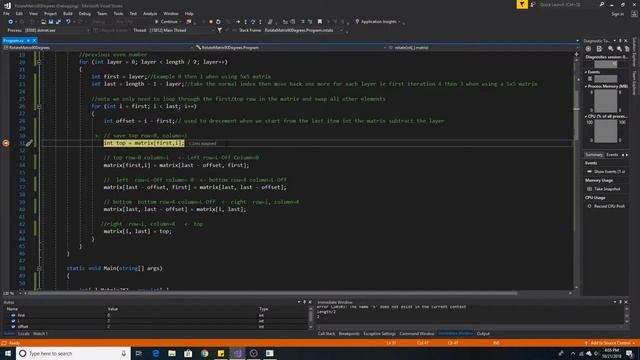Collapse the Process Memory graph section
This screenshot has width=640, height=360.
[587, 87]
